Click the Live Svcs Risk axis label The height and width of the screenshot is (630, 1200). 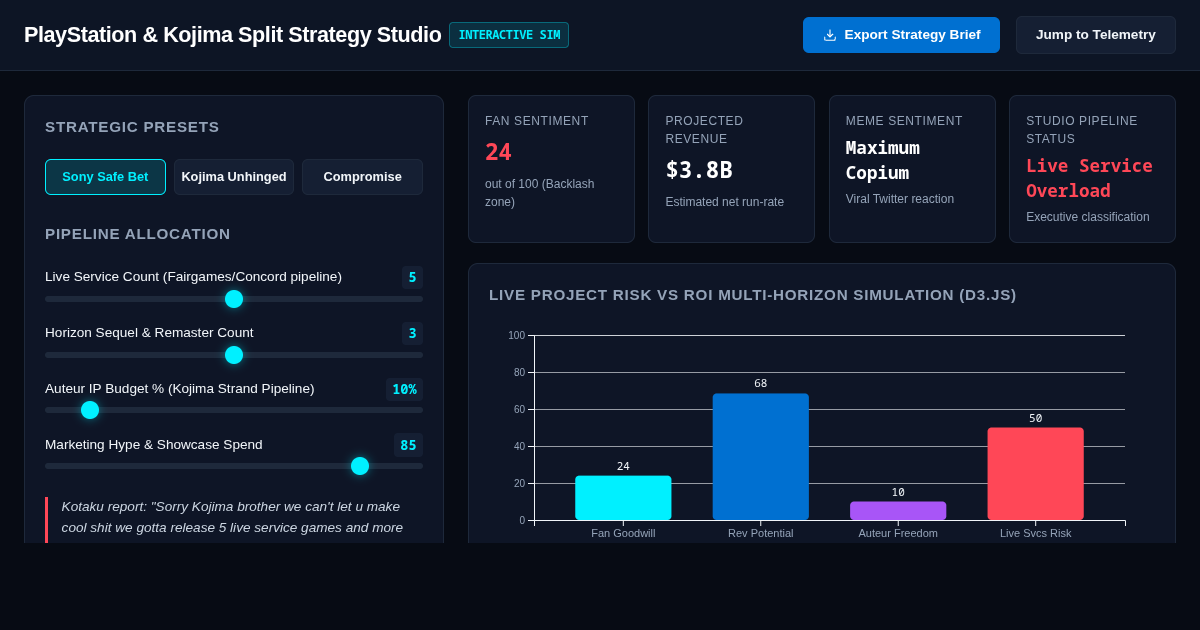1035,533
